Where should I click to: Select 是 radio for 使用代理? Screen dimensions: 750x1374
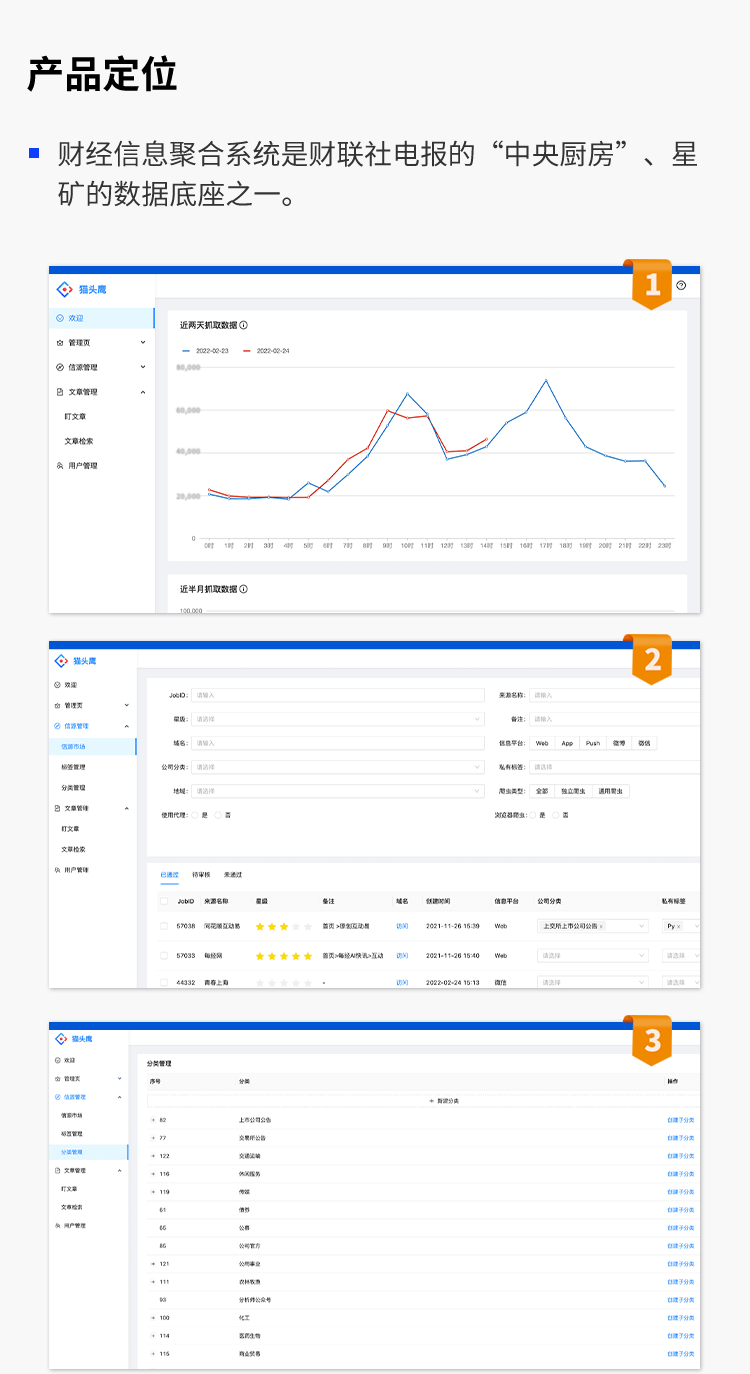(x=194, y=815)
